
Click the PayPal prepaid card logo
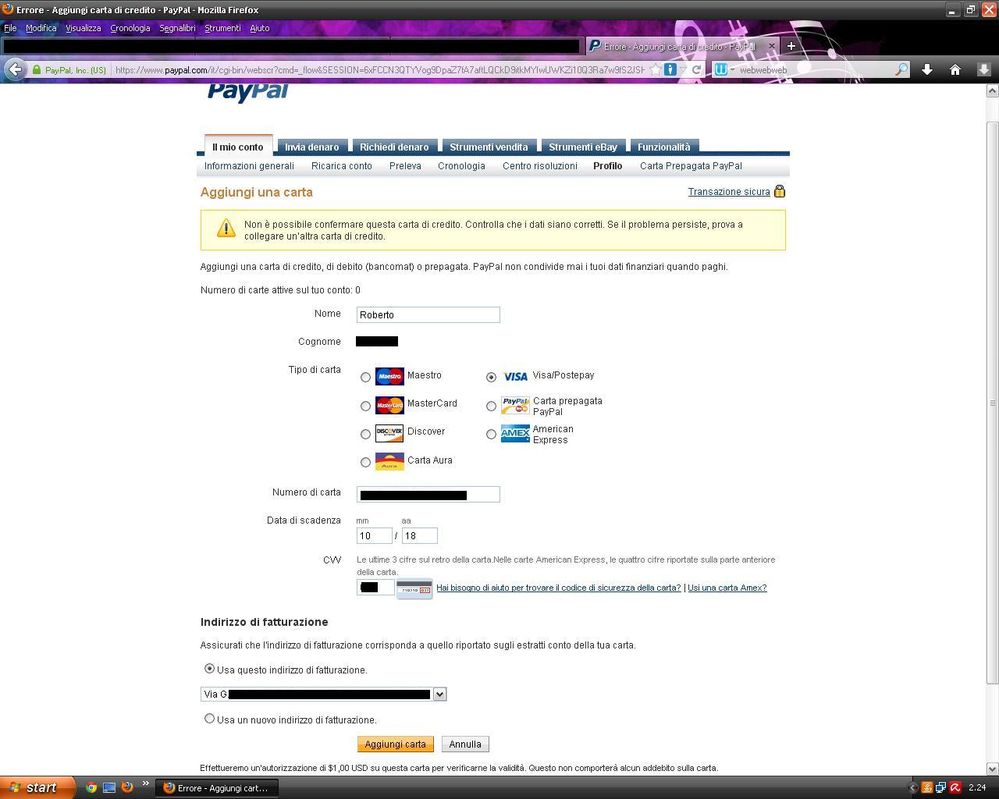pyautogui.click(x=515, y=405)
